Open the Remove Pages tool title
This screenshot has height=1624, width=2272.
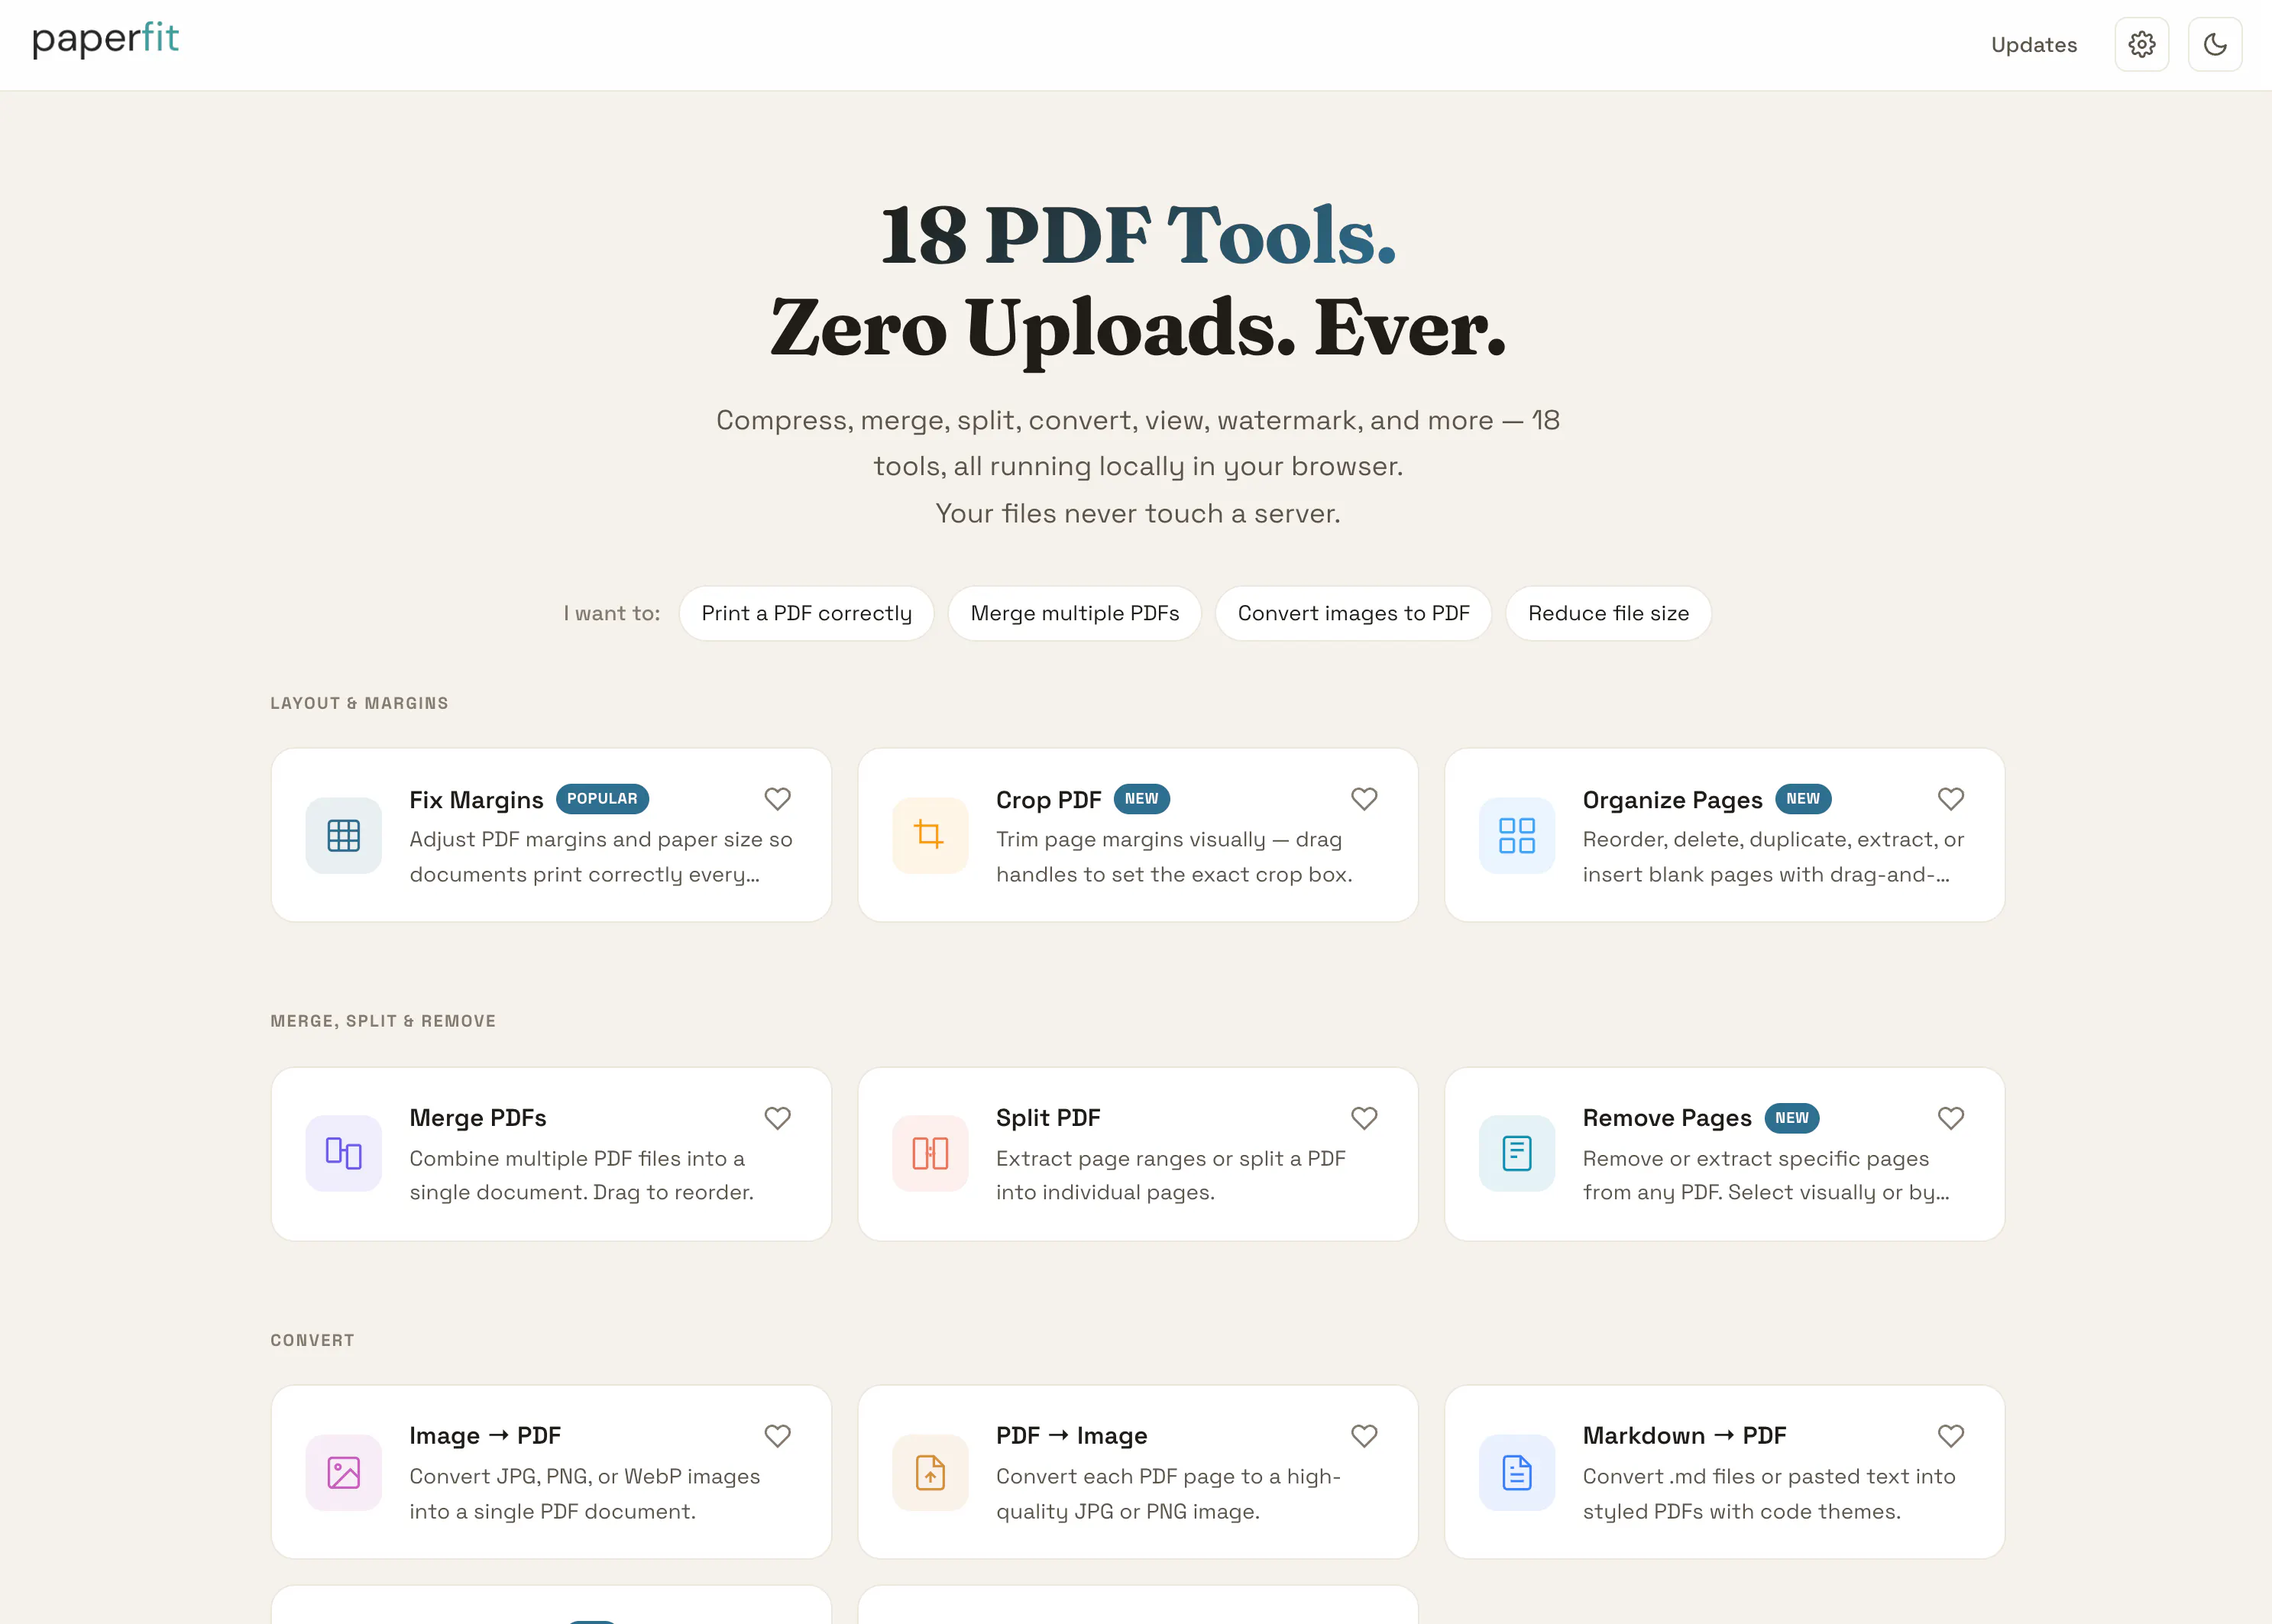point(1667,1118)
